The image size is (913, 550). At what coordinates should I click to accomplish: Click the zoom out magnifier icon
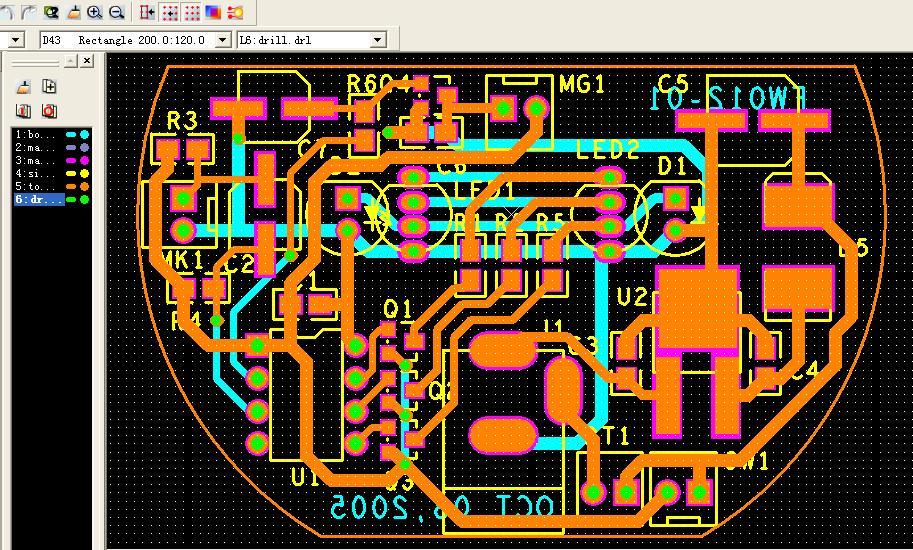pos(116,12)
